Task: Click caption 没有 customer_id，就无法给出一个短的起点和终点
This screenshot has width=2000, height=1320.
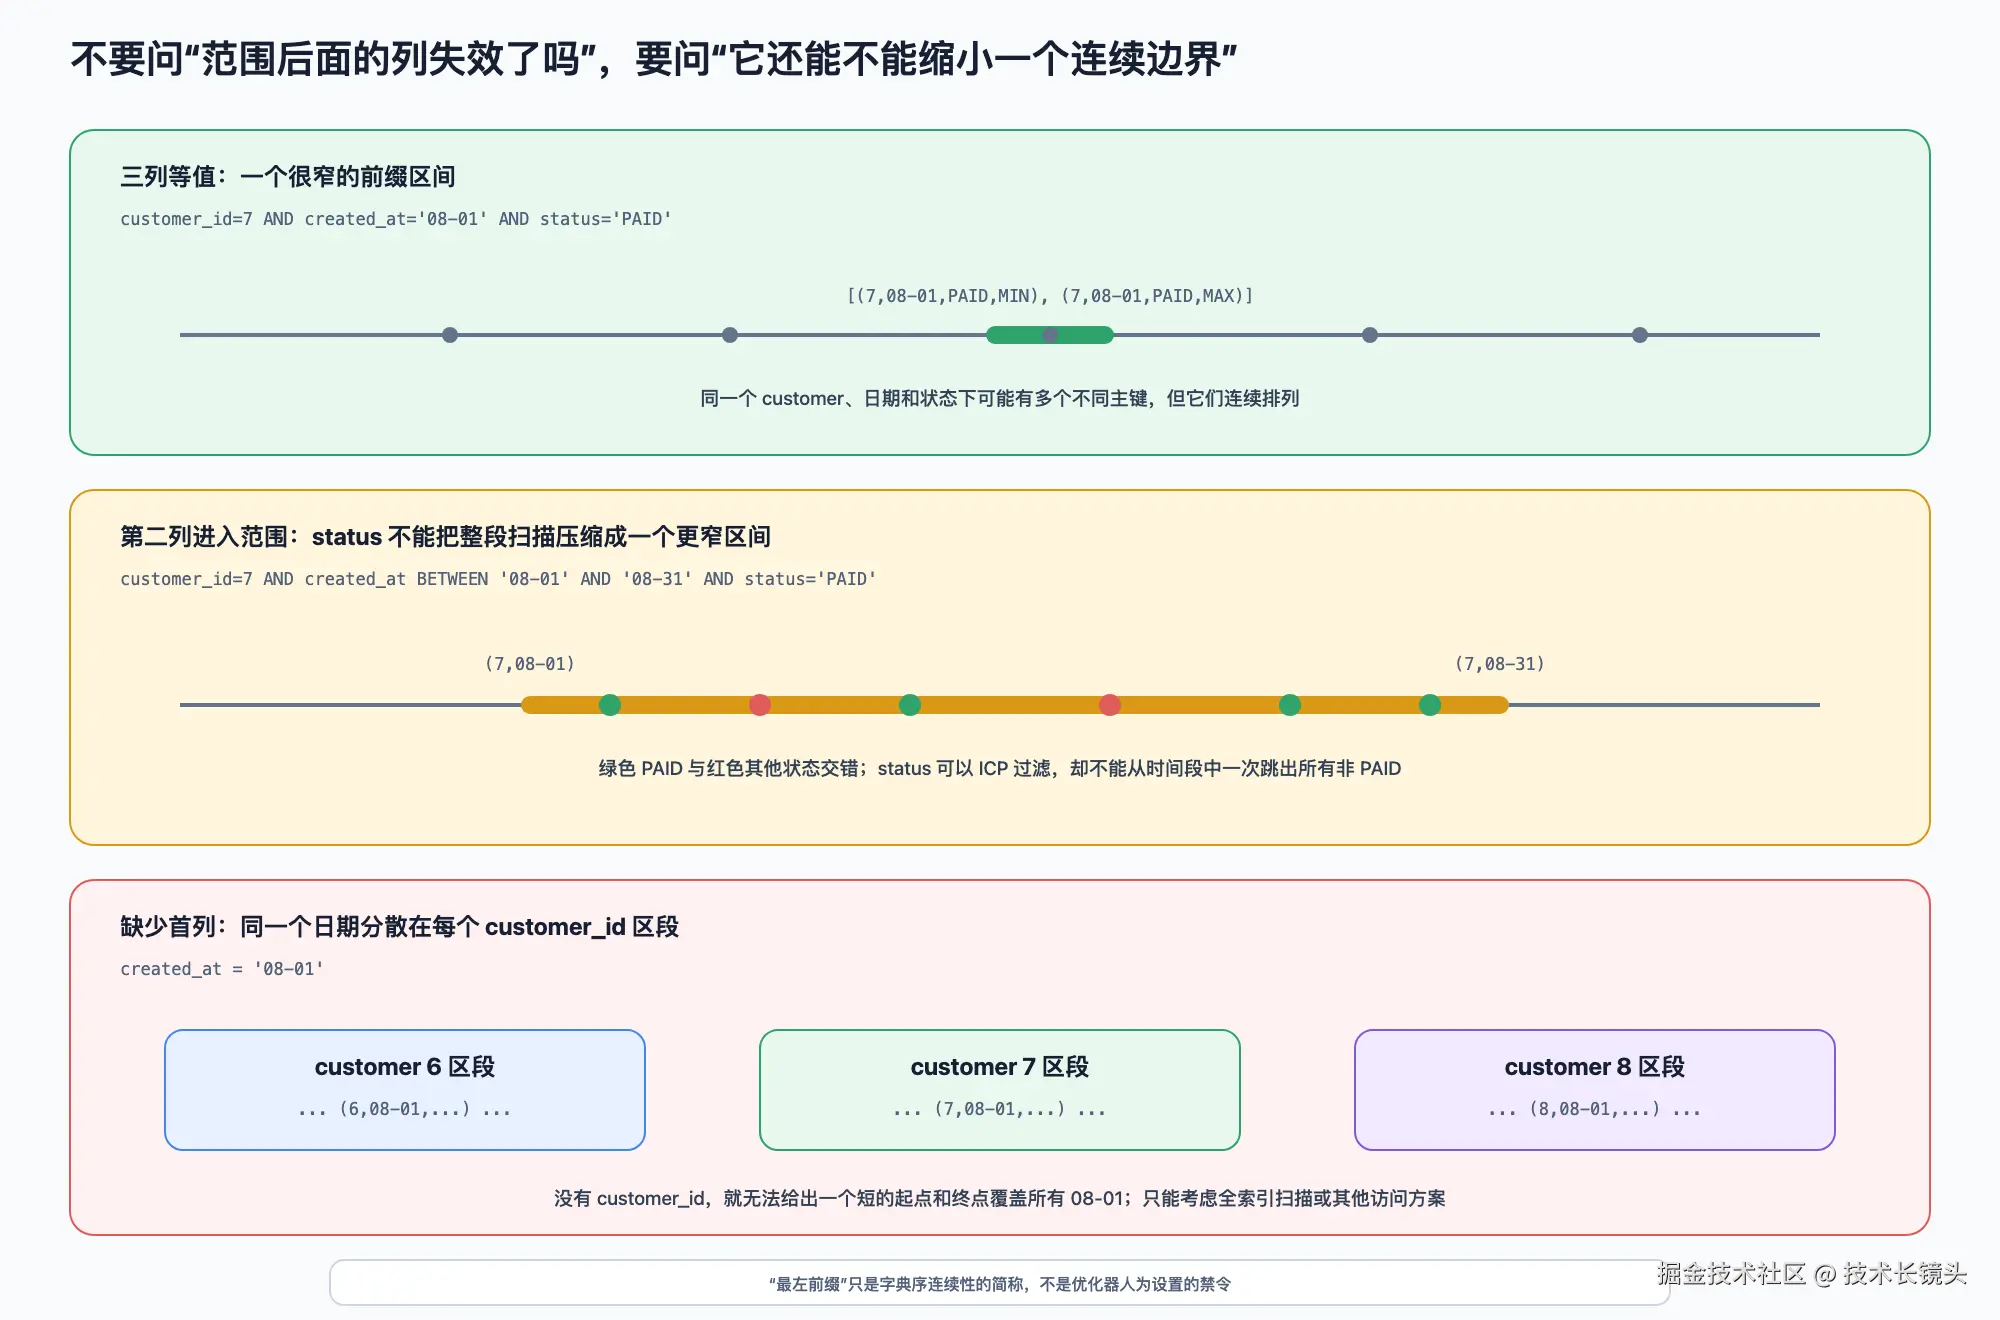Action: pyautogui.click(x=1000, y=1198)
